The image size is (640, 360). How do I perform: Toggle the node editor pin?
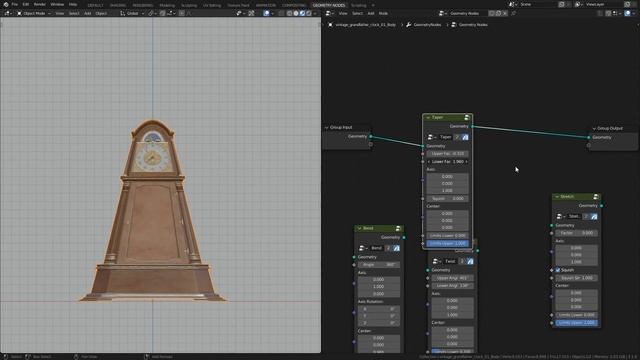tap(513, 13)
